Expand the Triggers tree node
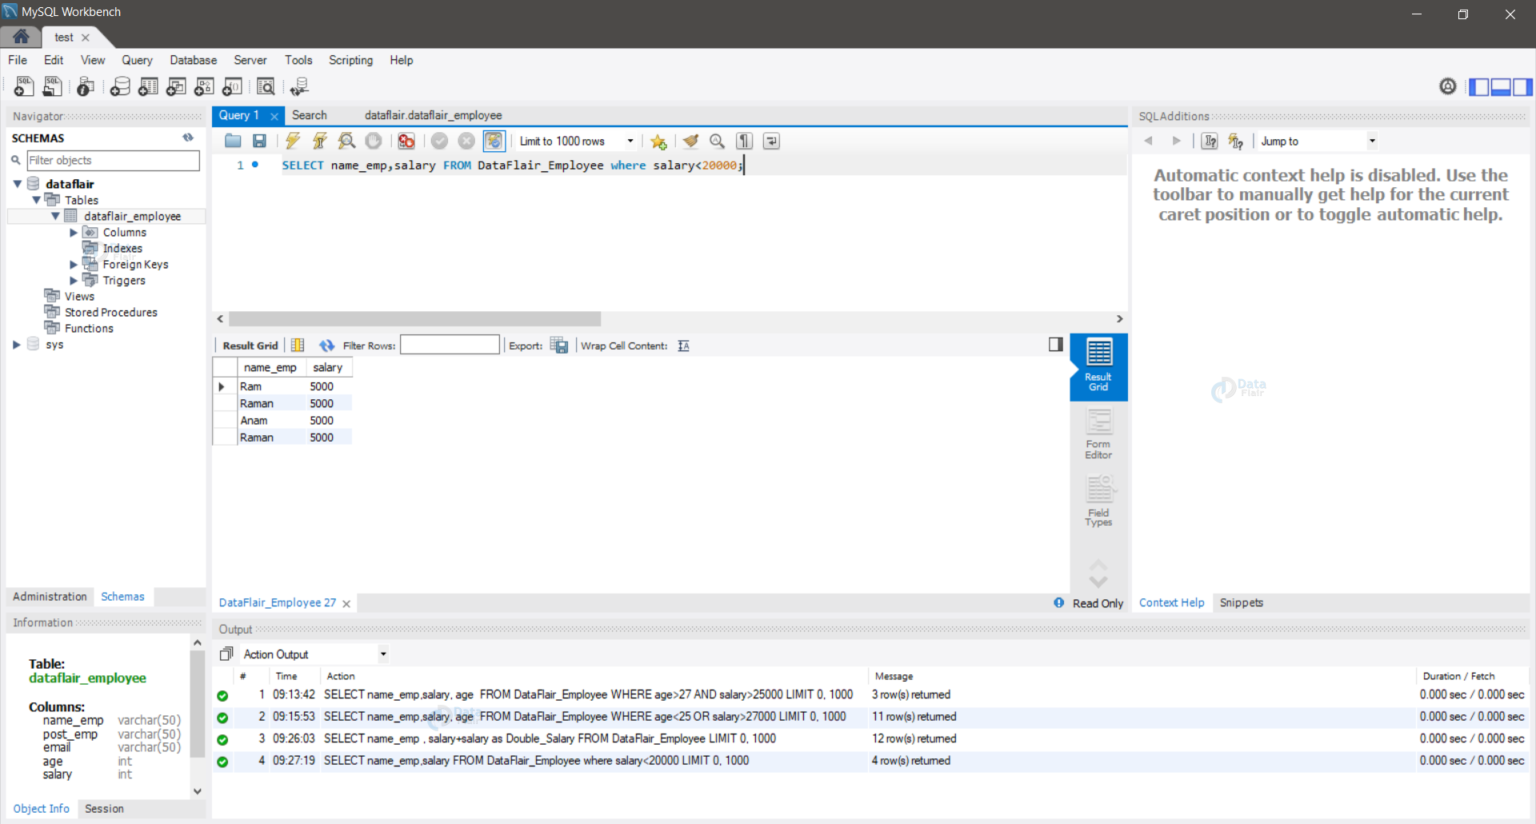 click(x=73, y=280)
